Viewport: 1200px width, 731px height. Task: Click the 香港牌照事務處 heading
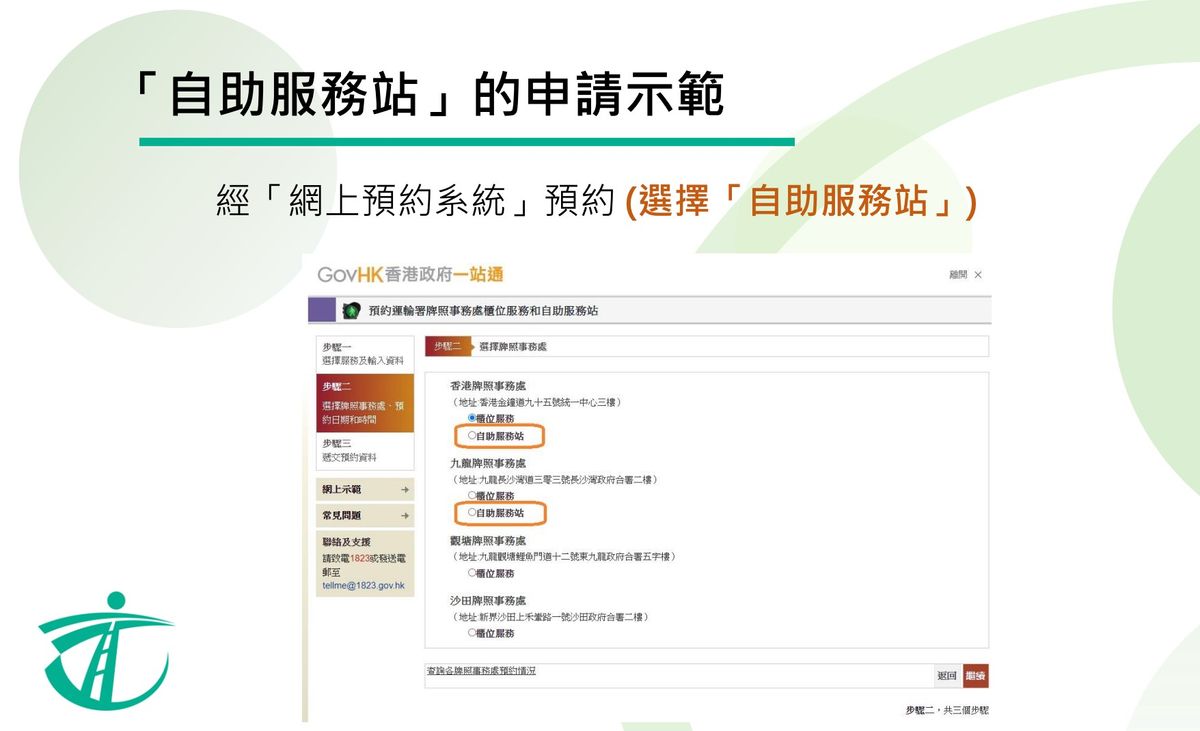(488, 386)
